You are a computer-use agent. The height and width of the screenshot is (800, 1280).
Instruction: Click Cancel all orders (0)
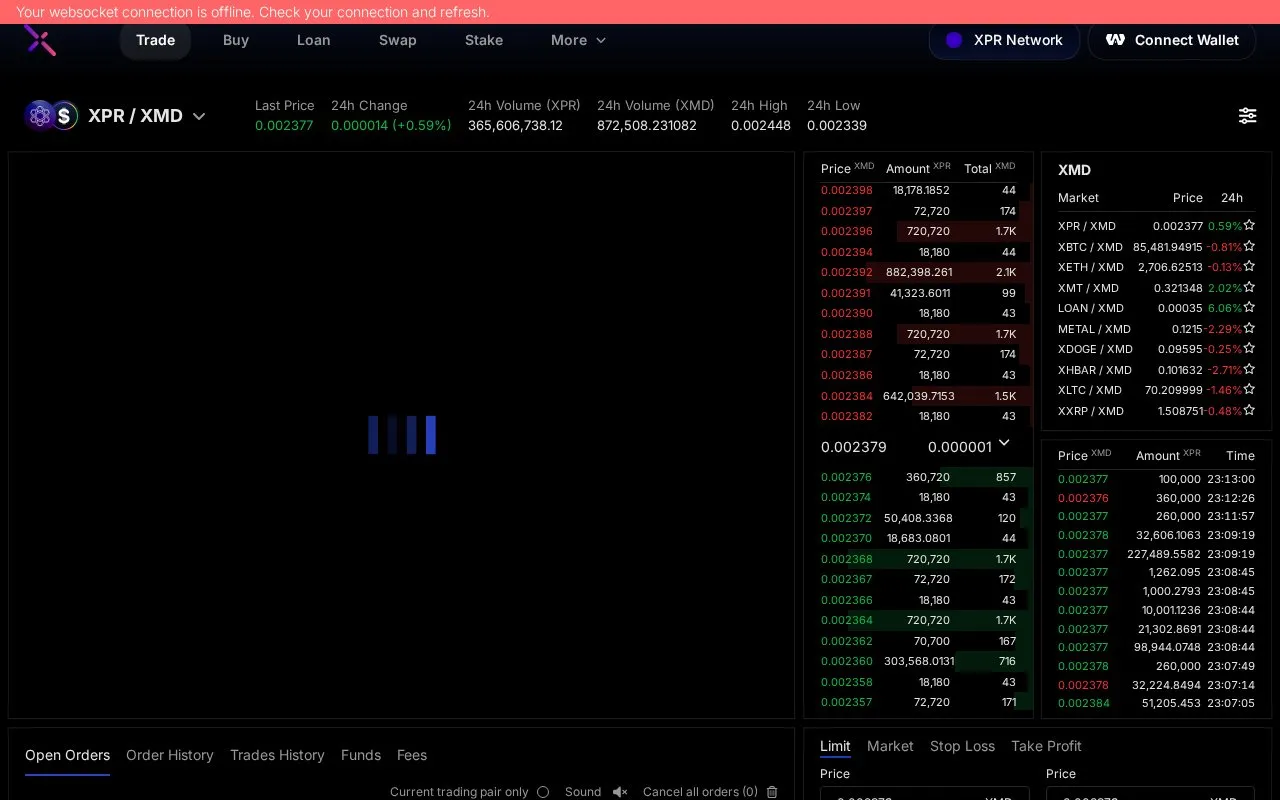700,792
